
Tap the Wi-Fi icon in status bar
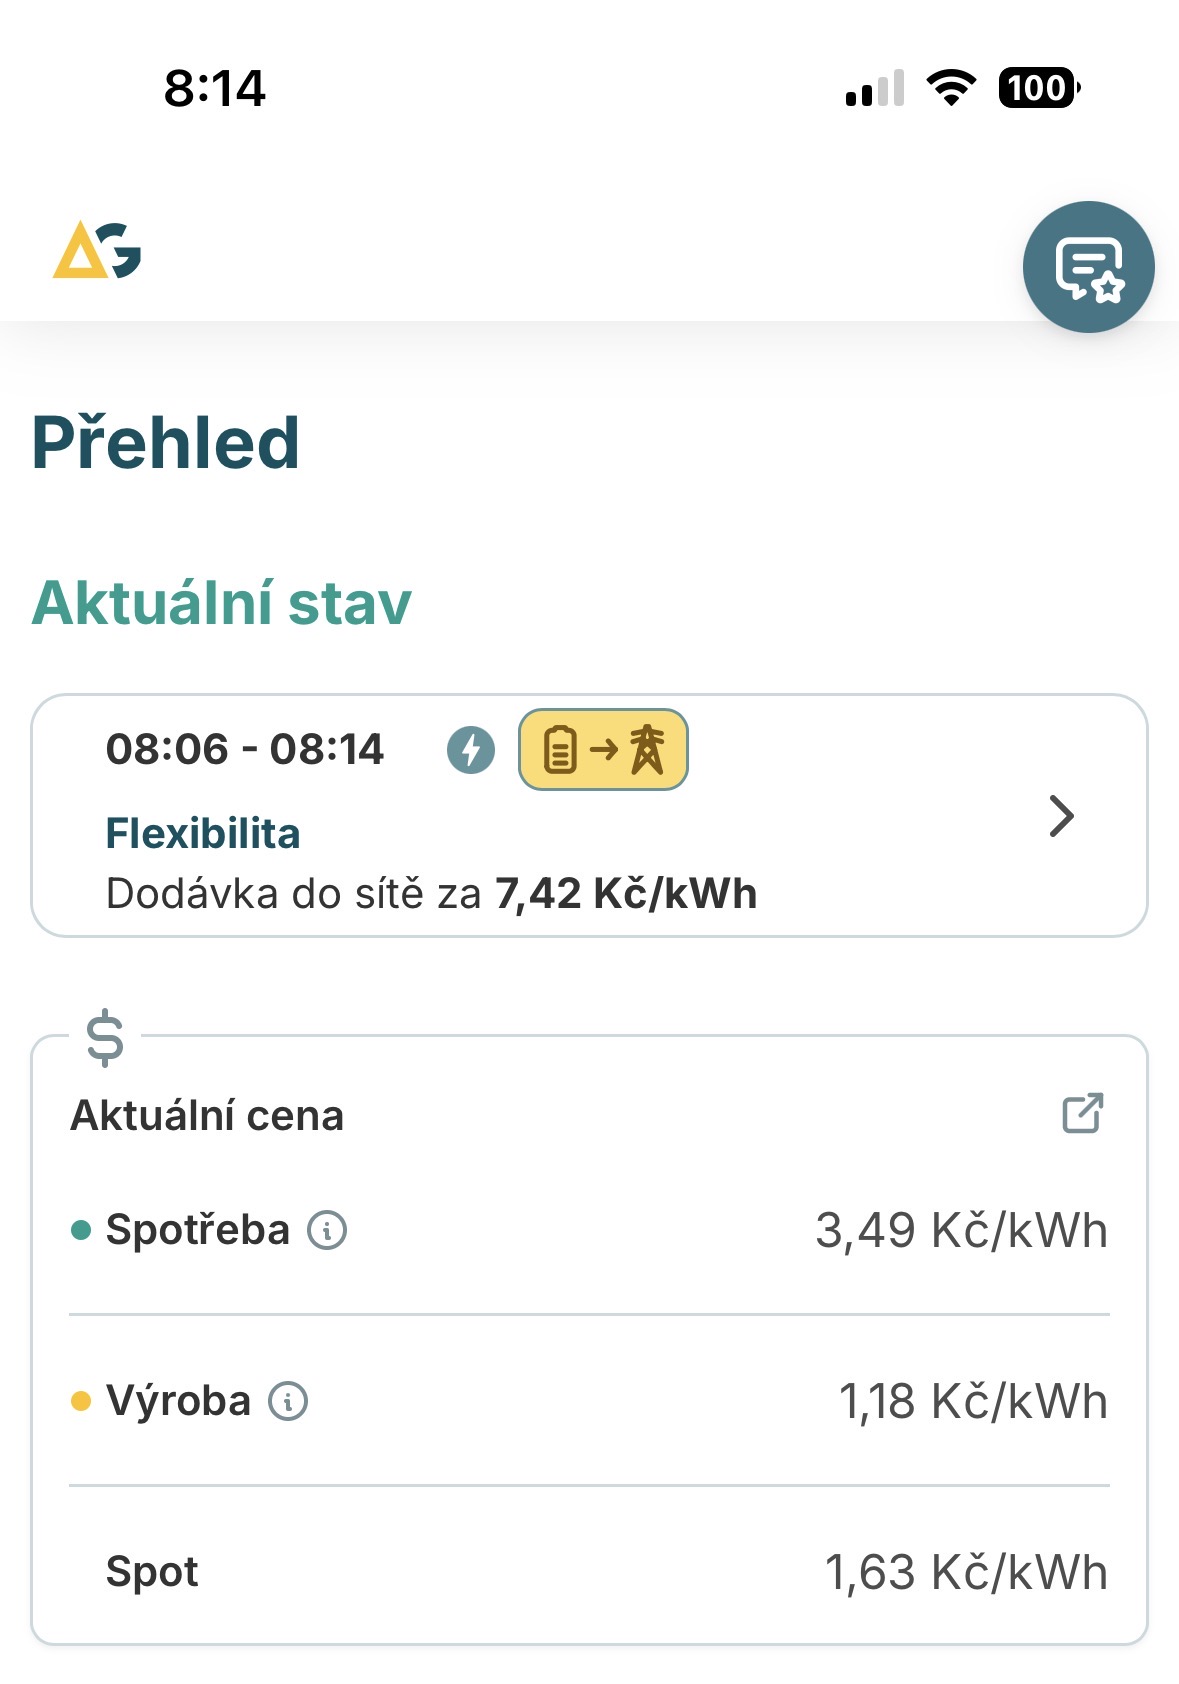point(951,88)
